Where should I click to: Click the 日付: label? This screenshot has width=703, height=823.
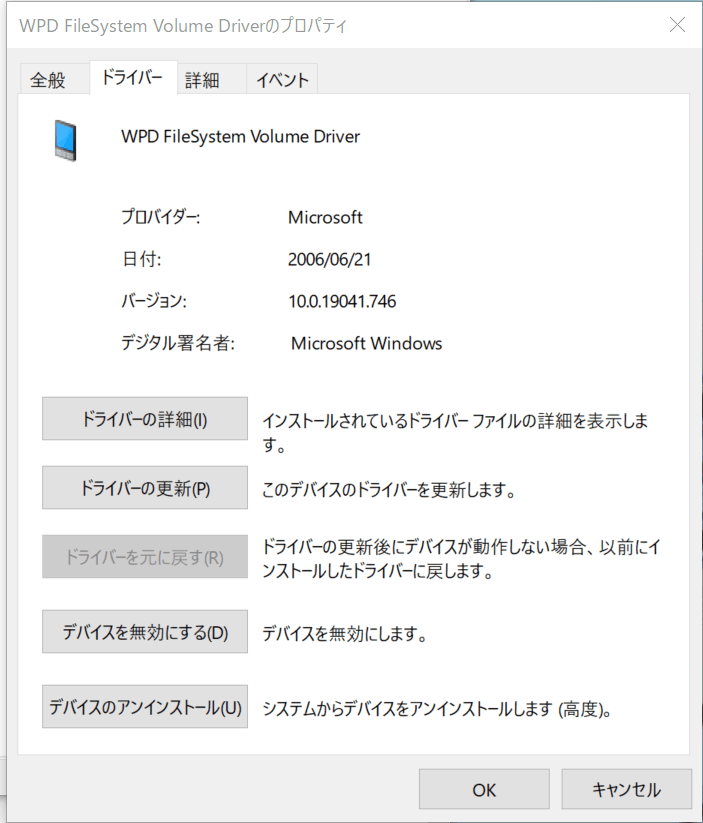pyautogui.click(x=142, y=259)
